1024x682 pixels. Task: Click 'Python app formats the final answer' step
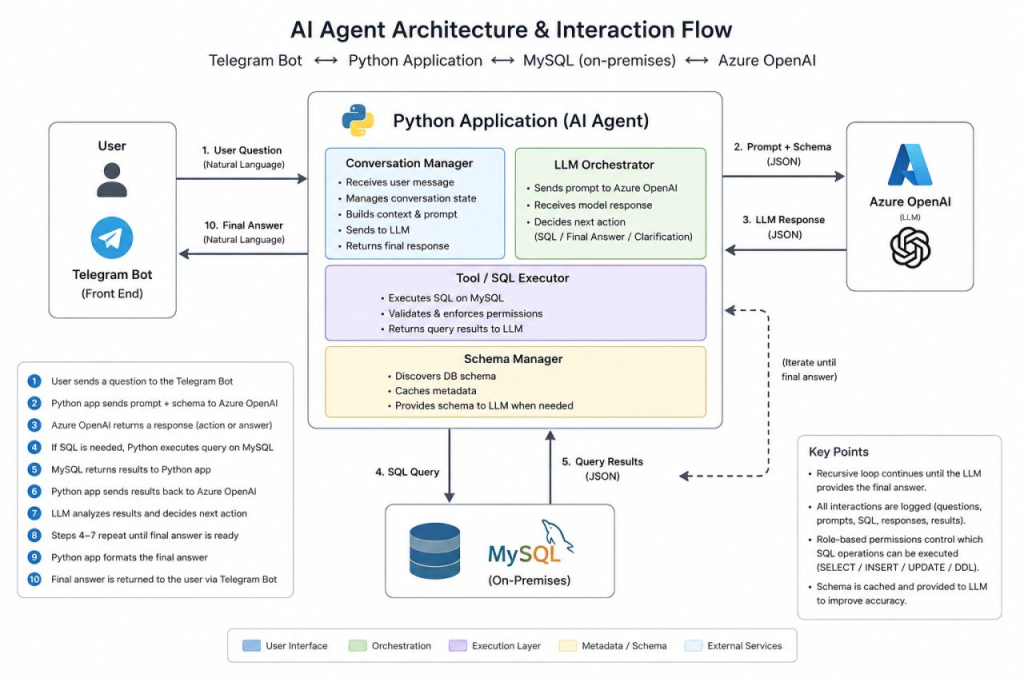tap(129, 557)
